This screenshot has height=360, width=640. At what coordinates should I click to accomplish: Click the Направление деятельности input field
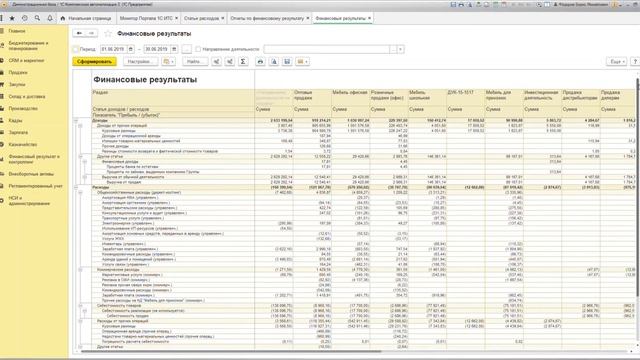pyautogui.click(x=327, y=49)
